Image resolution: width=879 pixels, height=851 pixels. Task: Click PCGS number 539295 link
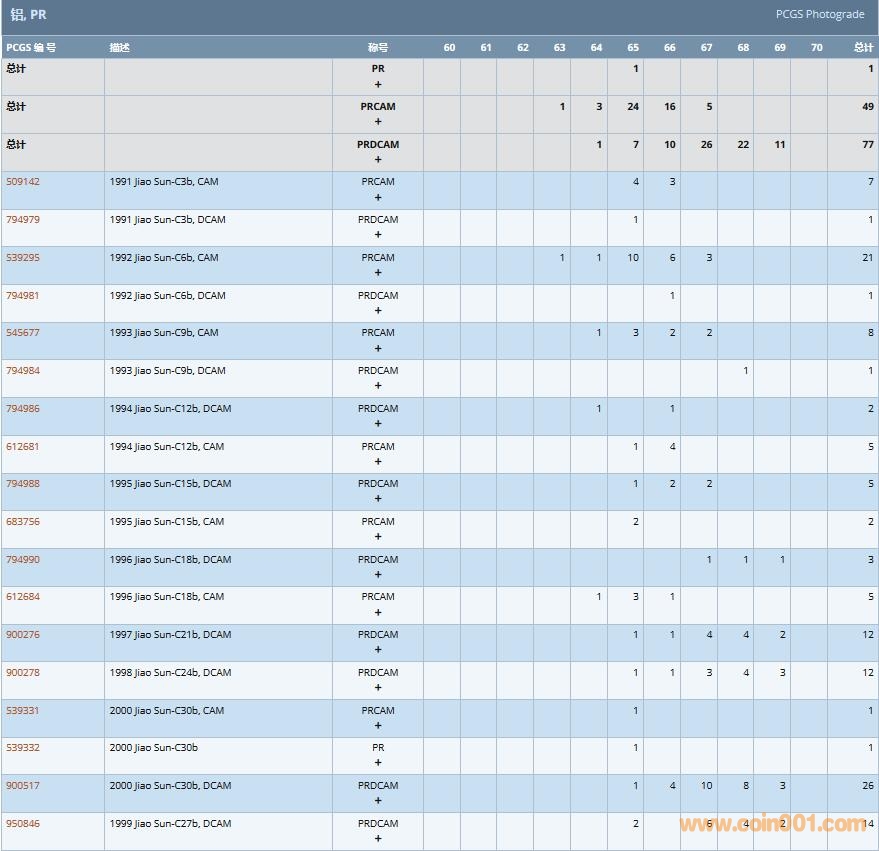click(23, 258)
